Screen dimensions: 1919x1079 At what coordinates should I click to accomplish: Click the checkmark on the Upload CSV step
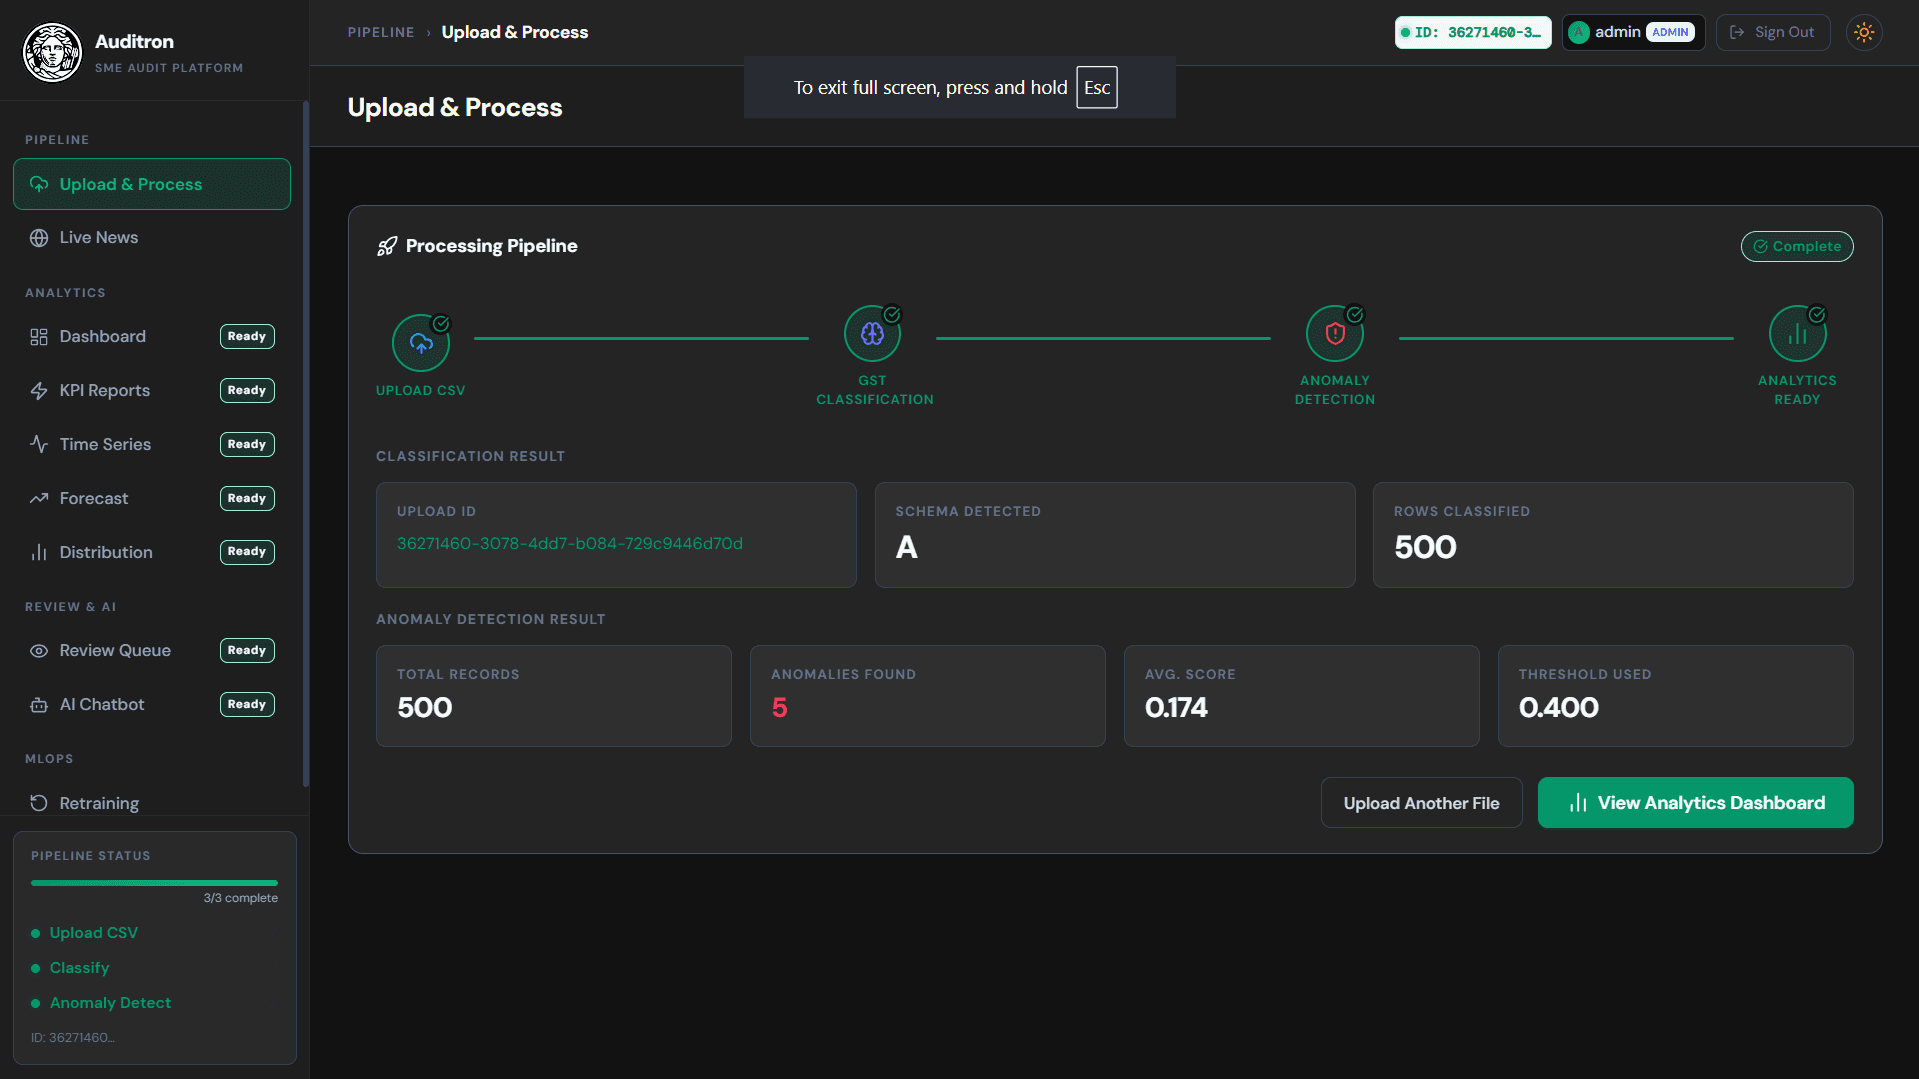coord(441,324)
